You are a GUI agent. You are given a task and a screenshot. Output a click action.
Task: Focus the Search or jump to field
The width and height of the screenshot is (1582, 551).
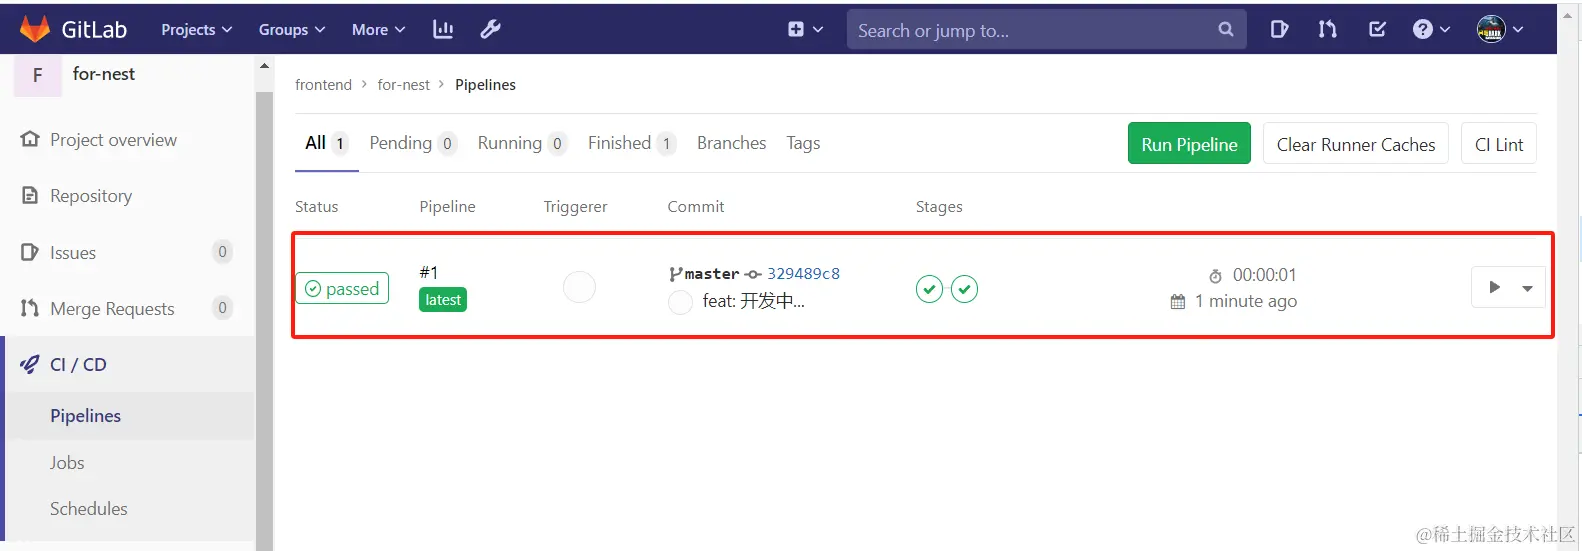coord(1046,30)
